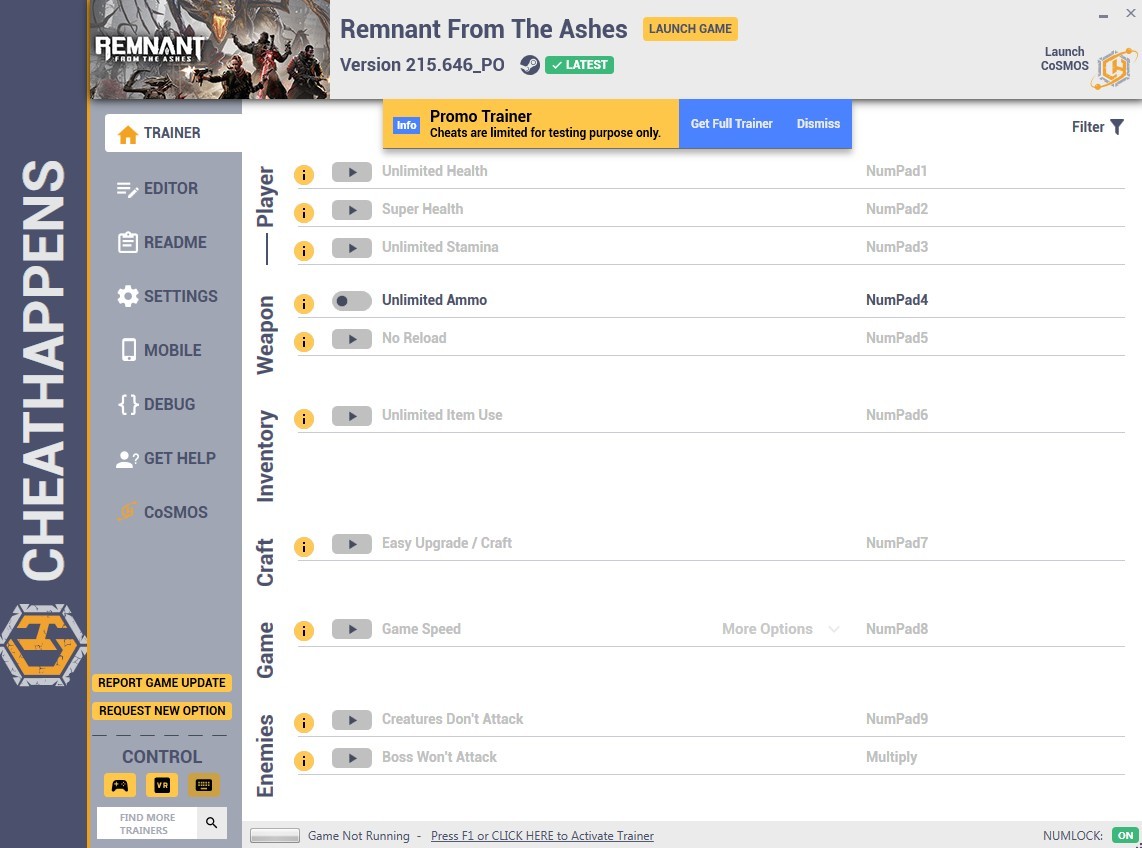This screenshot has width=1142, height=848.
Task: Click the NUMLOCK ON indicator
Action: point(1125,836)
